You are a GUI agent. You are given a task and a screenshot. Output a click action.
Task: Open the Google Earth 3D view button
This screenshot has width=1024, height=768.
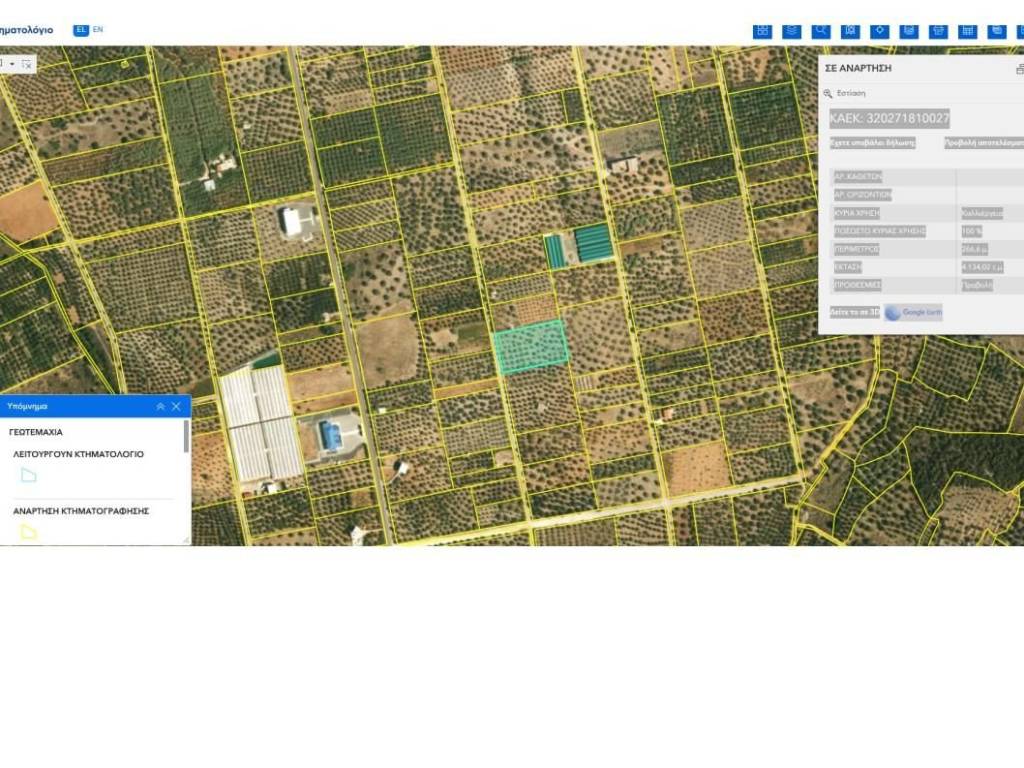(x=913, y=312)
